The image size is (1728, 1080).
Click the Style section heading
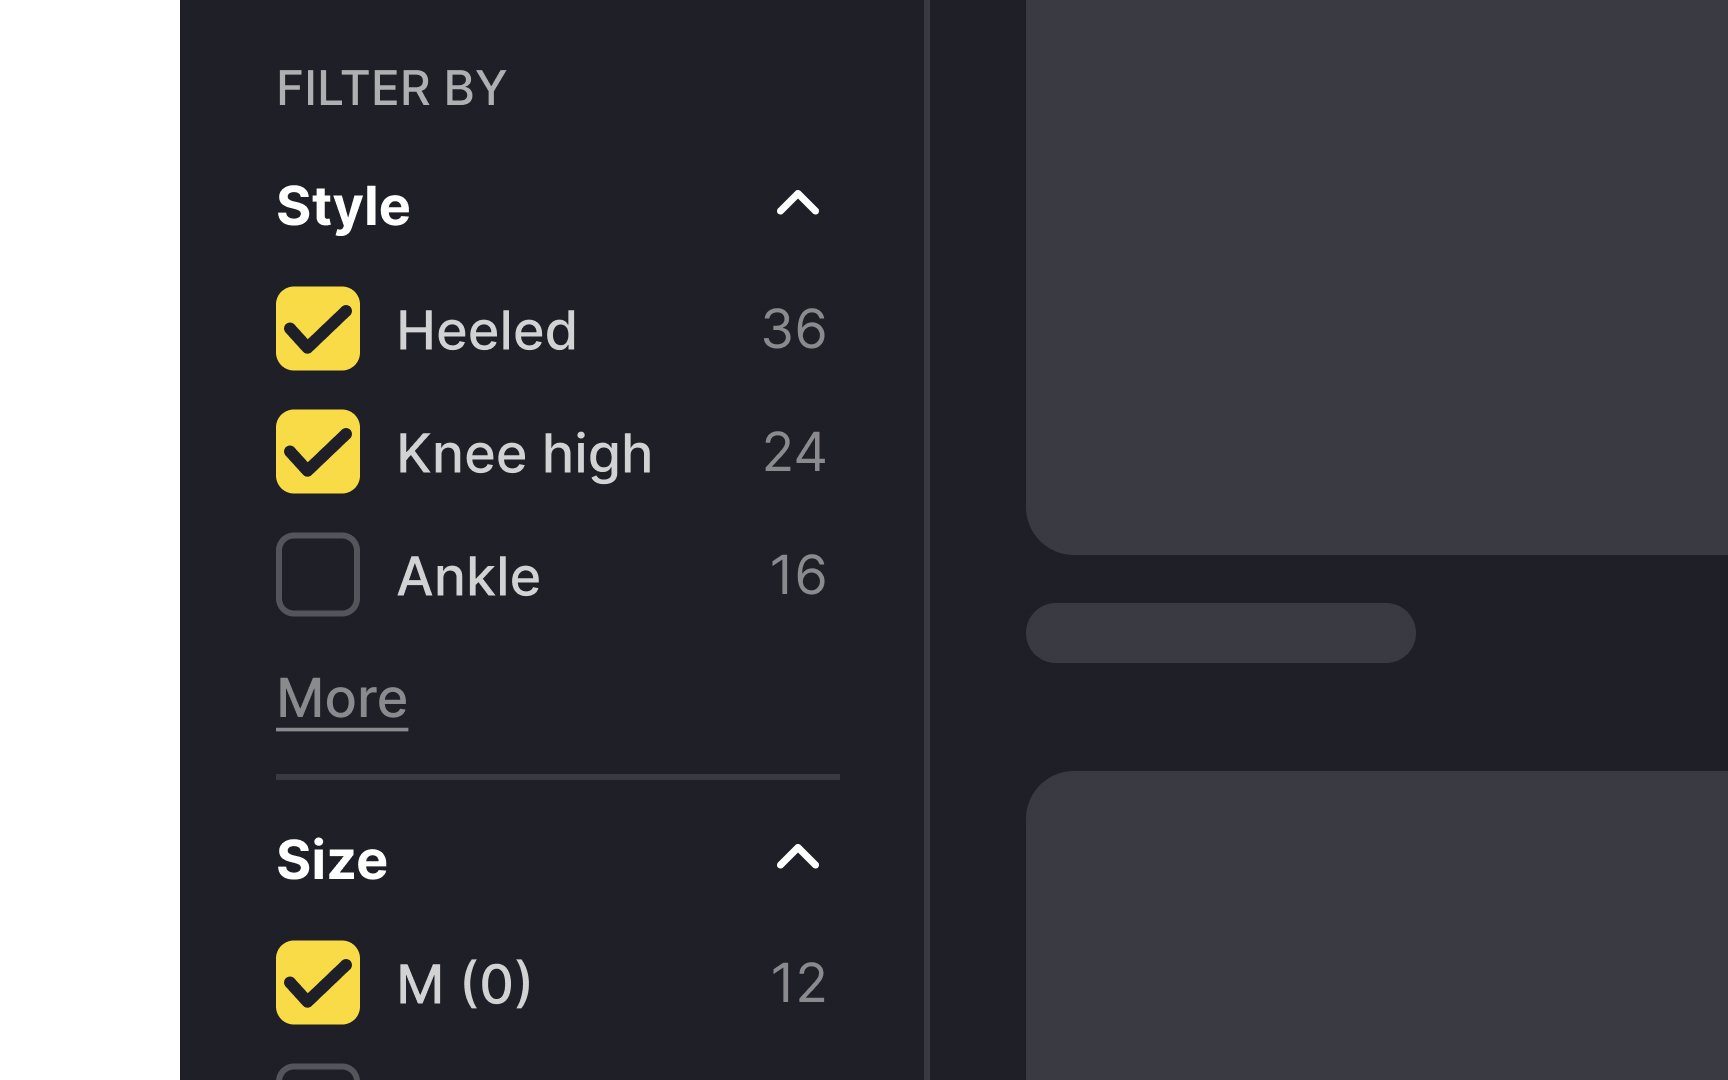coord(343,206)
